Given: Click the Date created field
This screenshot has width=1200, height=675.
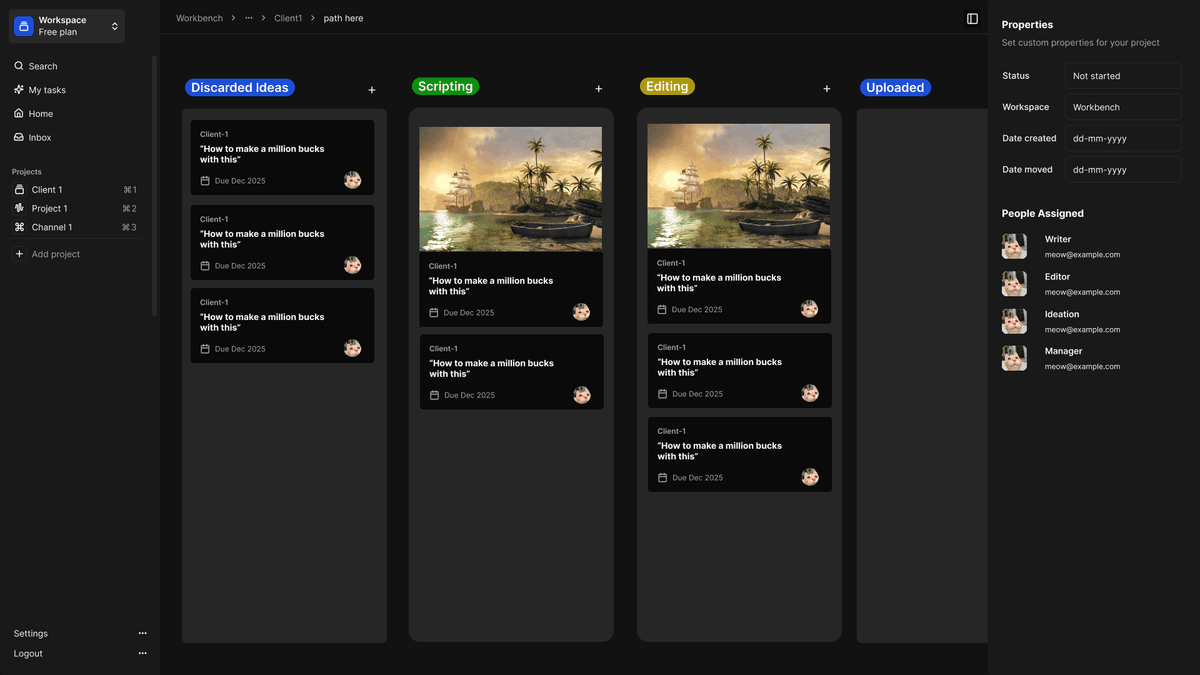Looking at the screenshot, I should click(x=1123, y=139).
